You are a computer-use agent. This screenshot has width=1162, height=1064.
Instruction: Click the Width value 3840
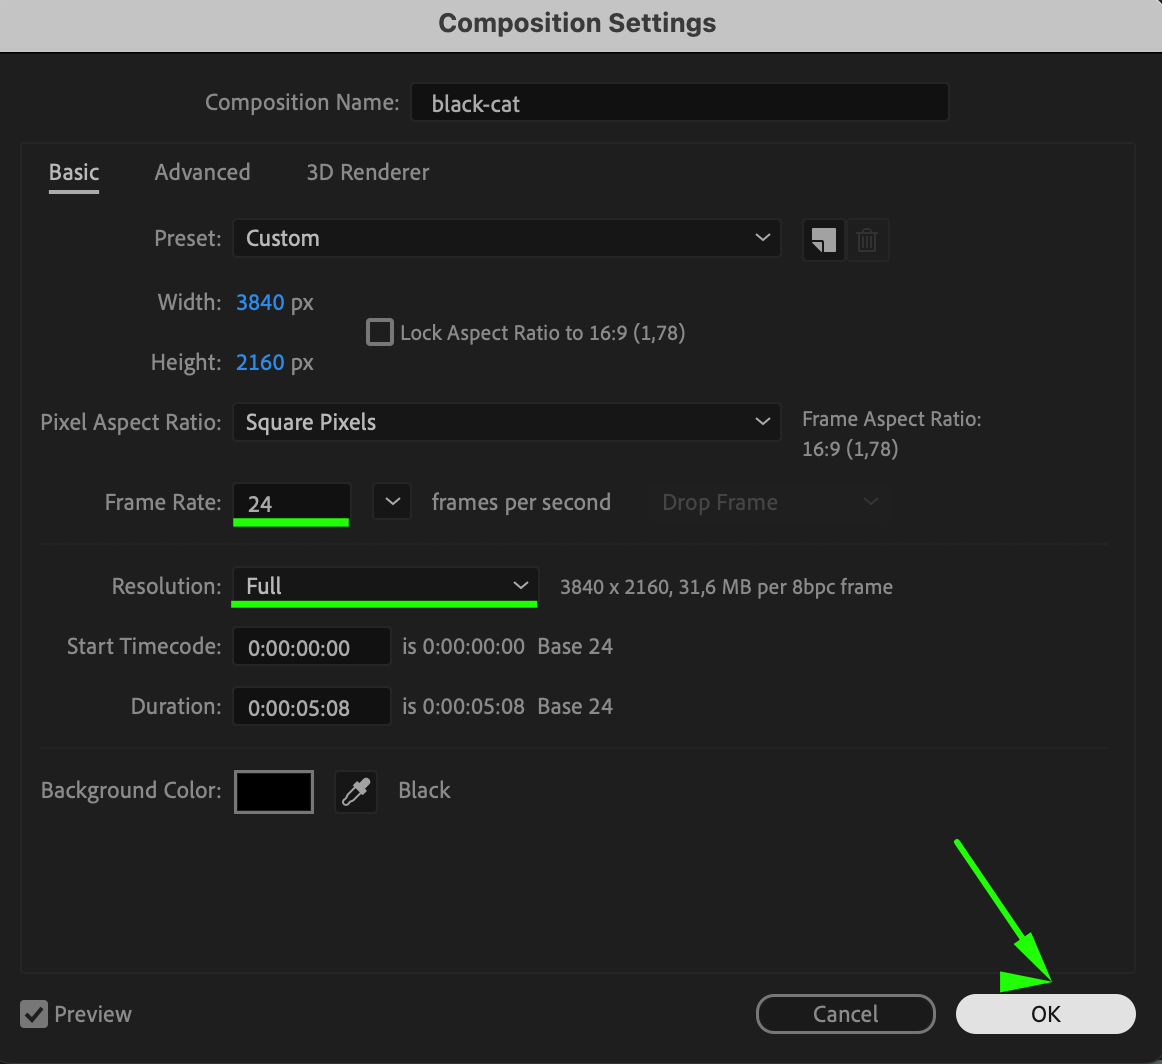pos(260,302)
